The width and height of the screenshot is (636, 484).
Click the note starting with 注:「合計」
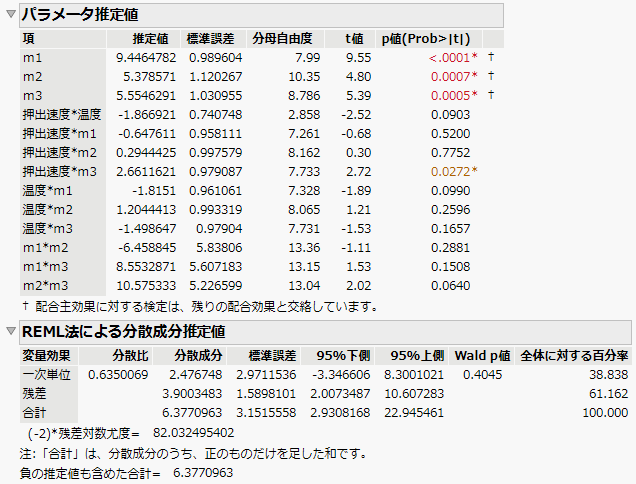click(x=193, y=454)
